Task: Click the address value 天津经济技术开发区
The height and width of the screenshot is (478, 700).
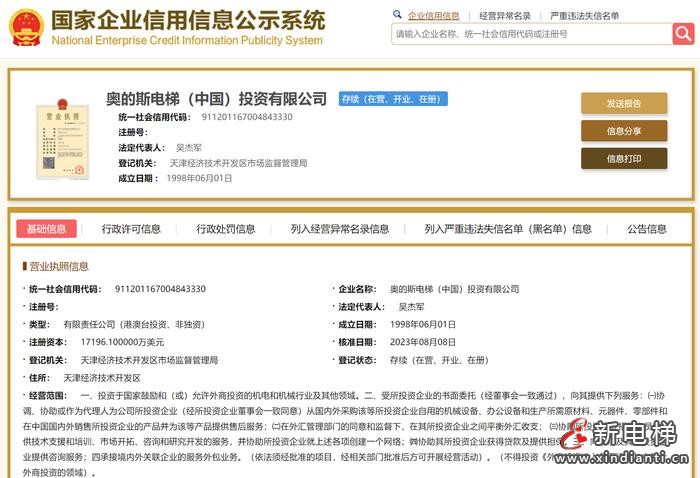Action: coord(102,378)
